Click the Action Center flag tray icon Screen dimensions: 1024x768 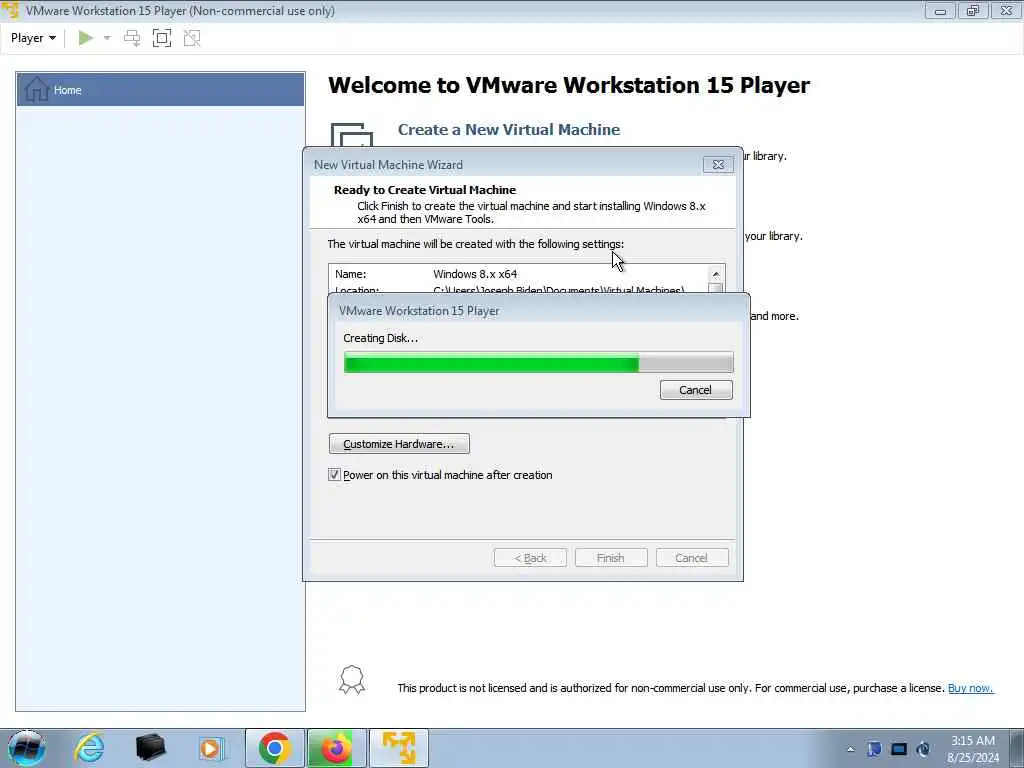click(x=874, y=749)
